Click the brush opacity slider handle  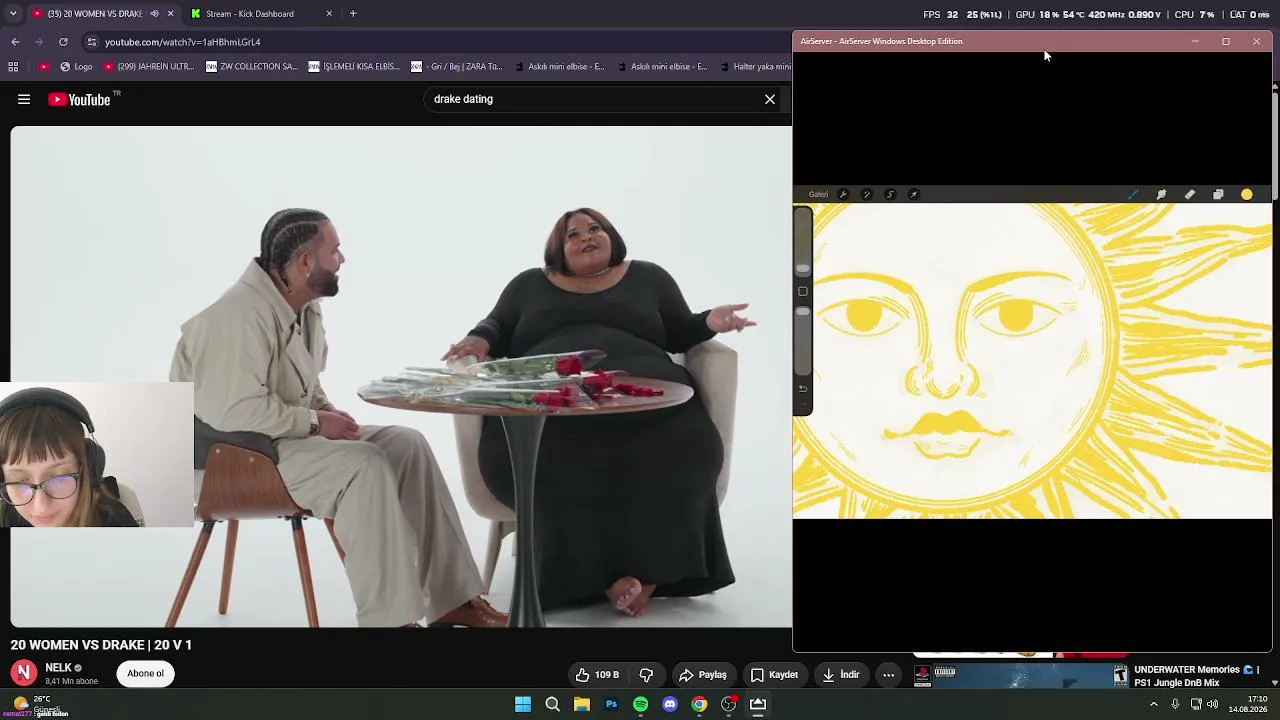[802, 312]
